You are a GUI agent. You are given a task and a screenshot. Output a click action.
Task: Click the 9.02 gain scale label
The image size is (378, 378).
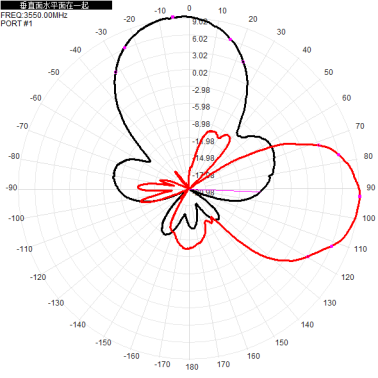[x=200, y=22]
